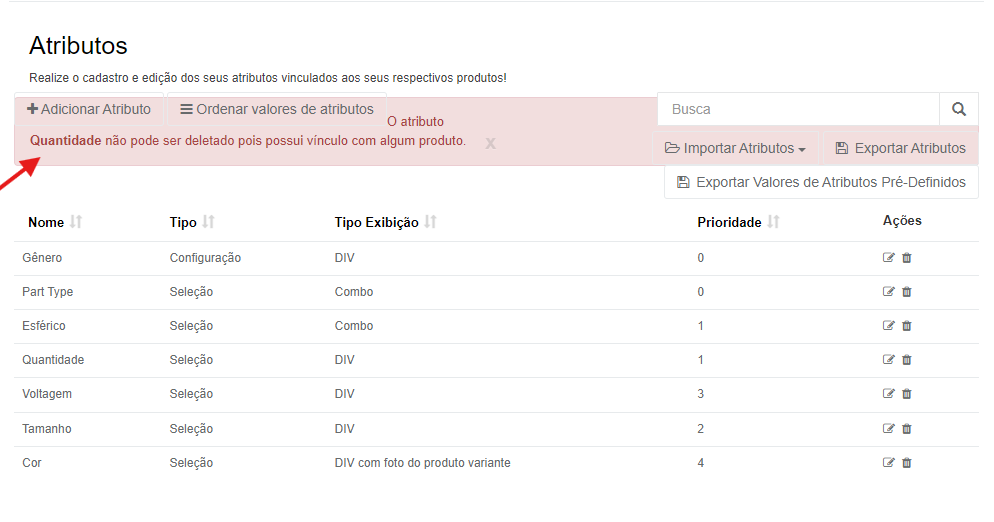Click Adicionar Atributo button
The image size is (994, 522).
tap(89, 109)
